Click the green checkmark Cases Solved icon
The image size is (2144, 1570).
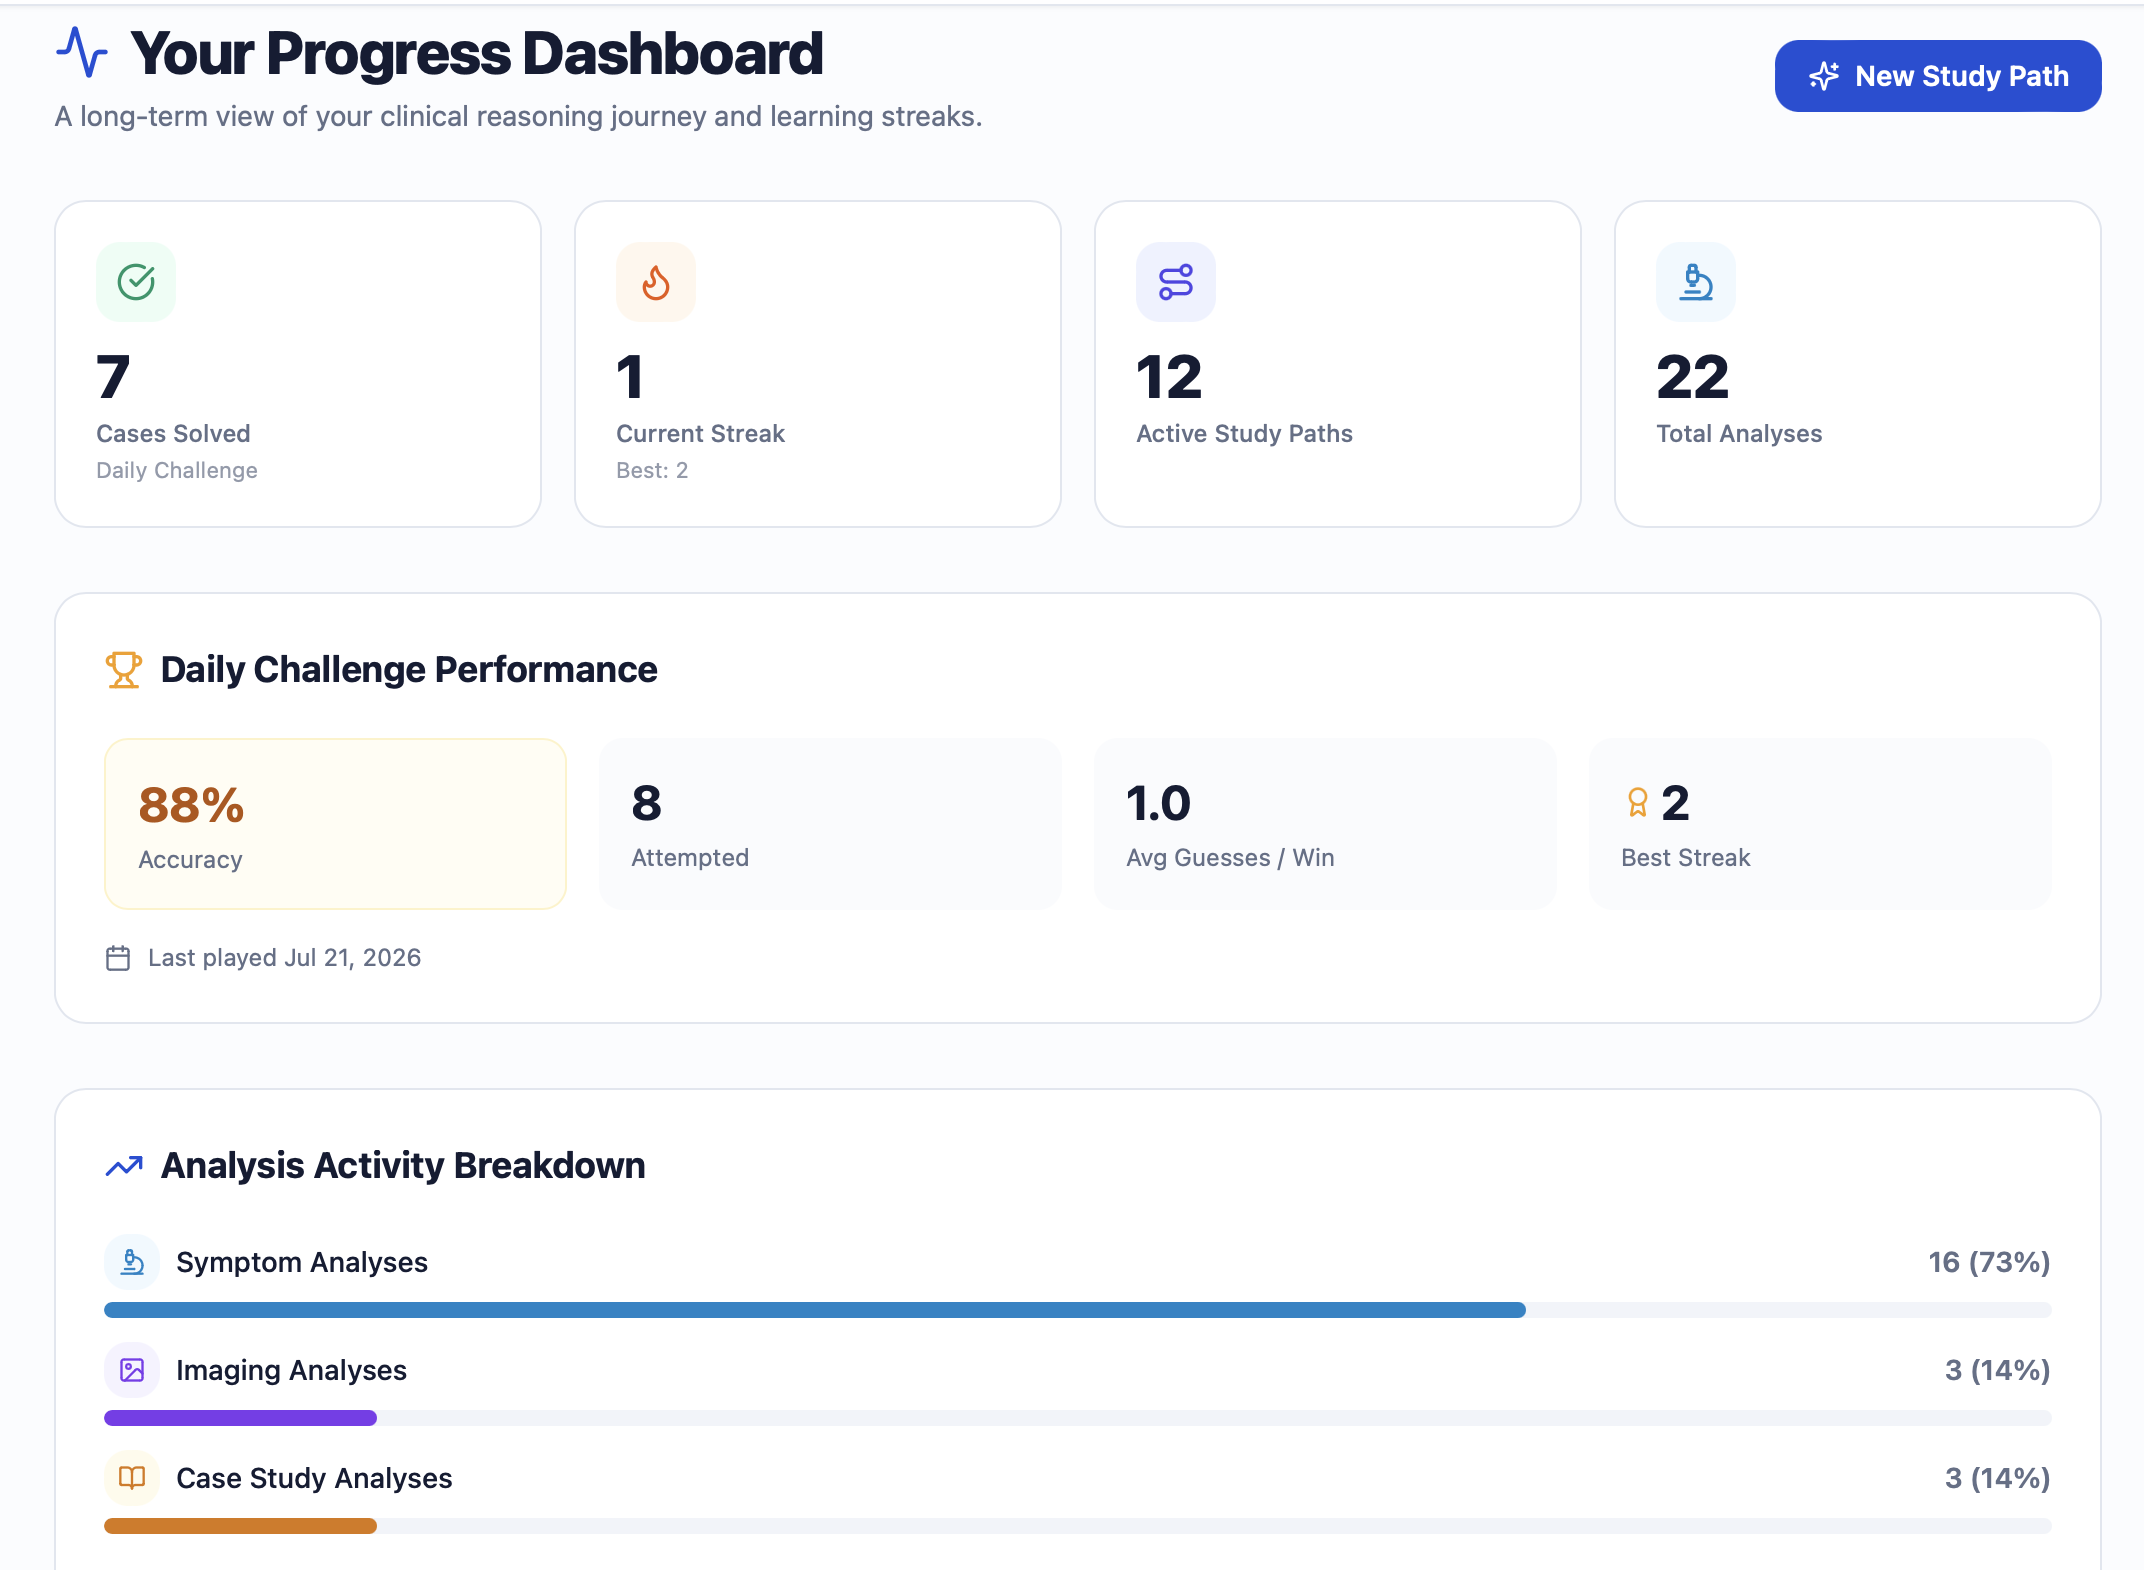[136, 282]
